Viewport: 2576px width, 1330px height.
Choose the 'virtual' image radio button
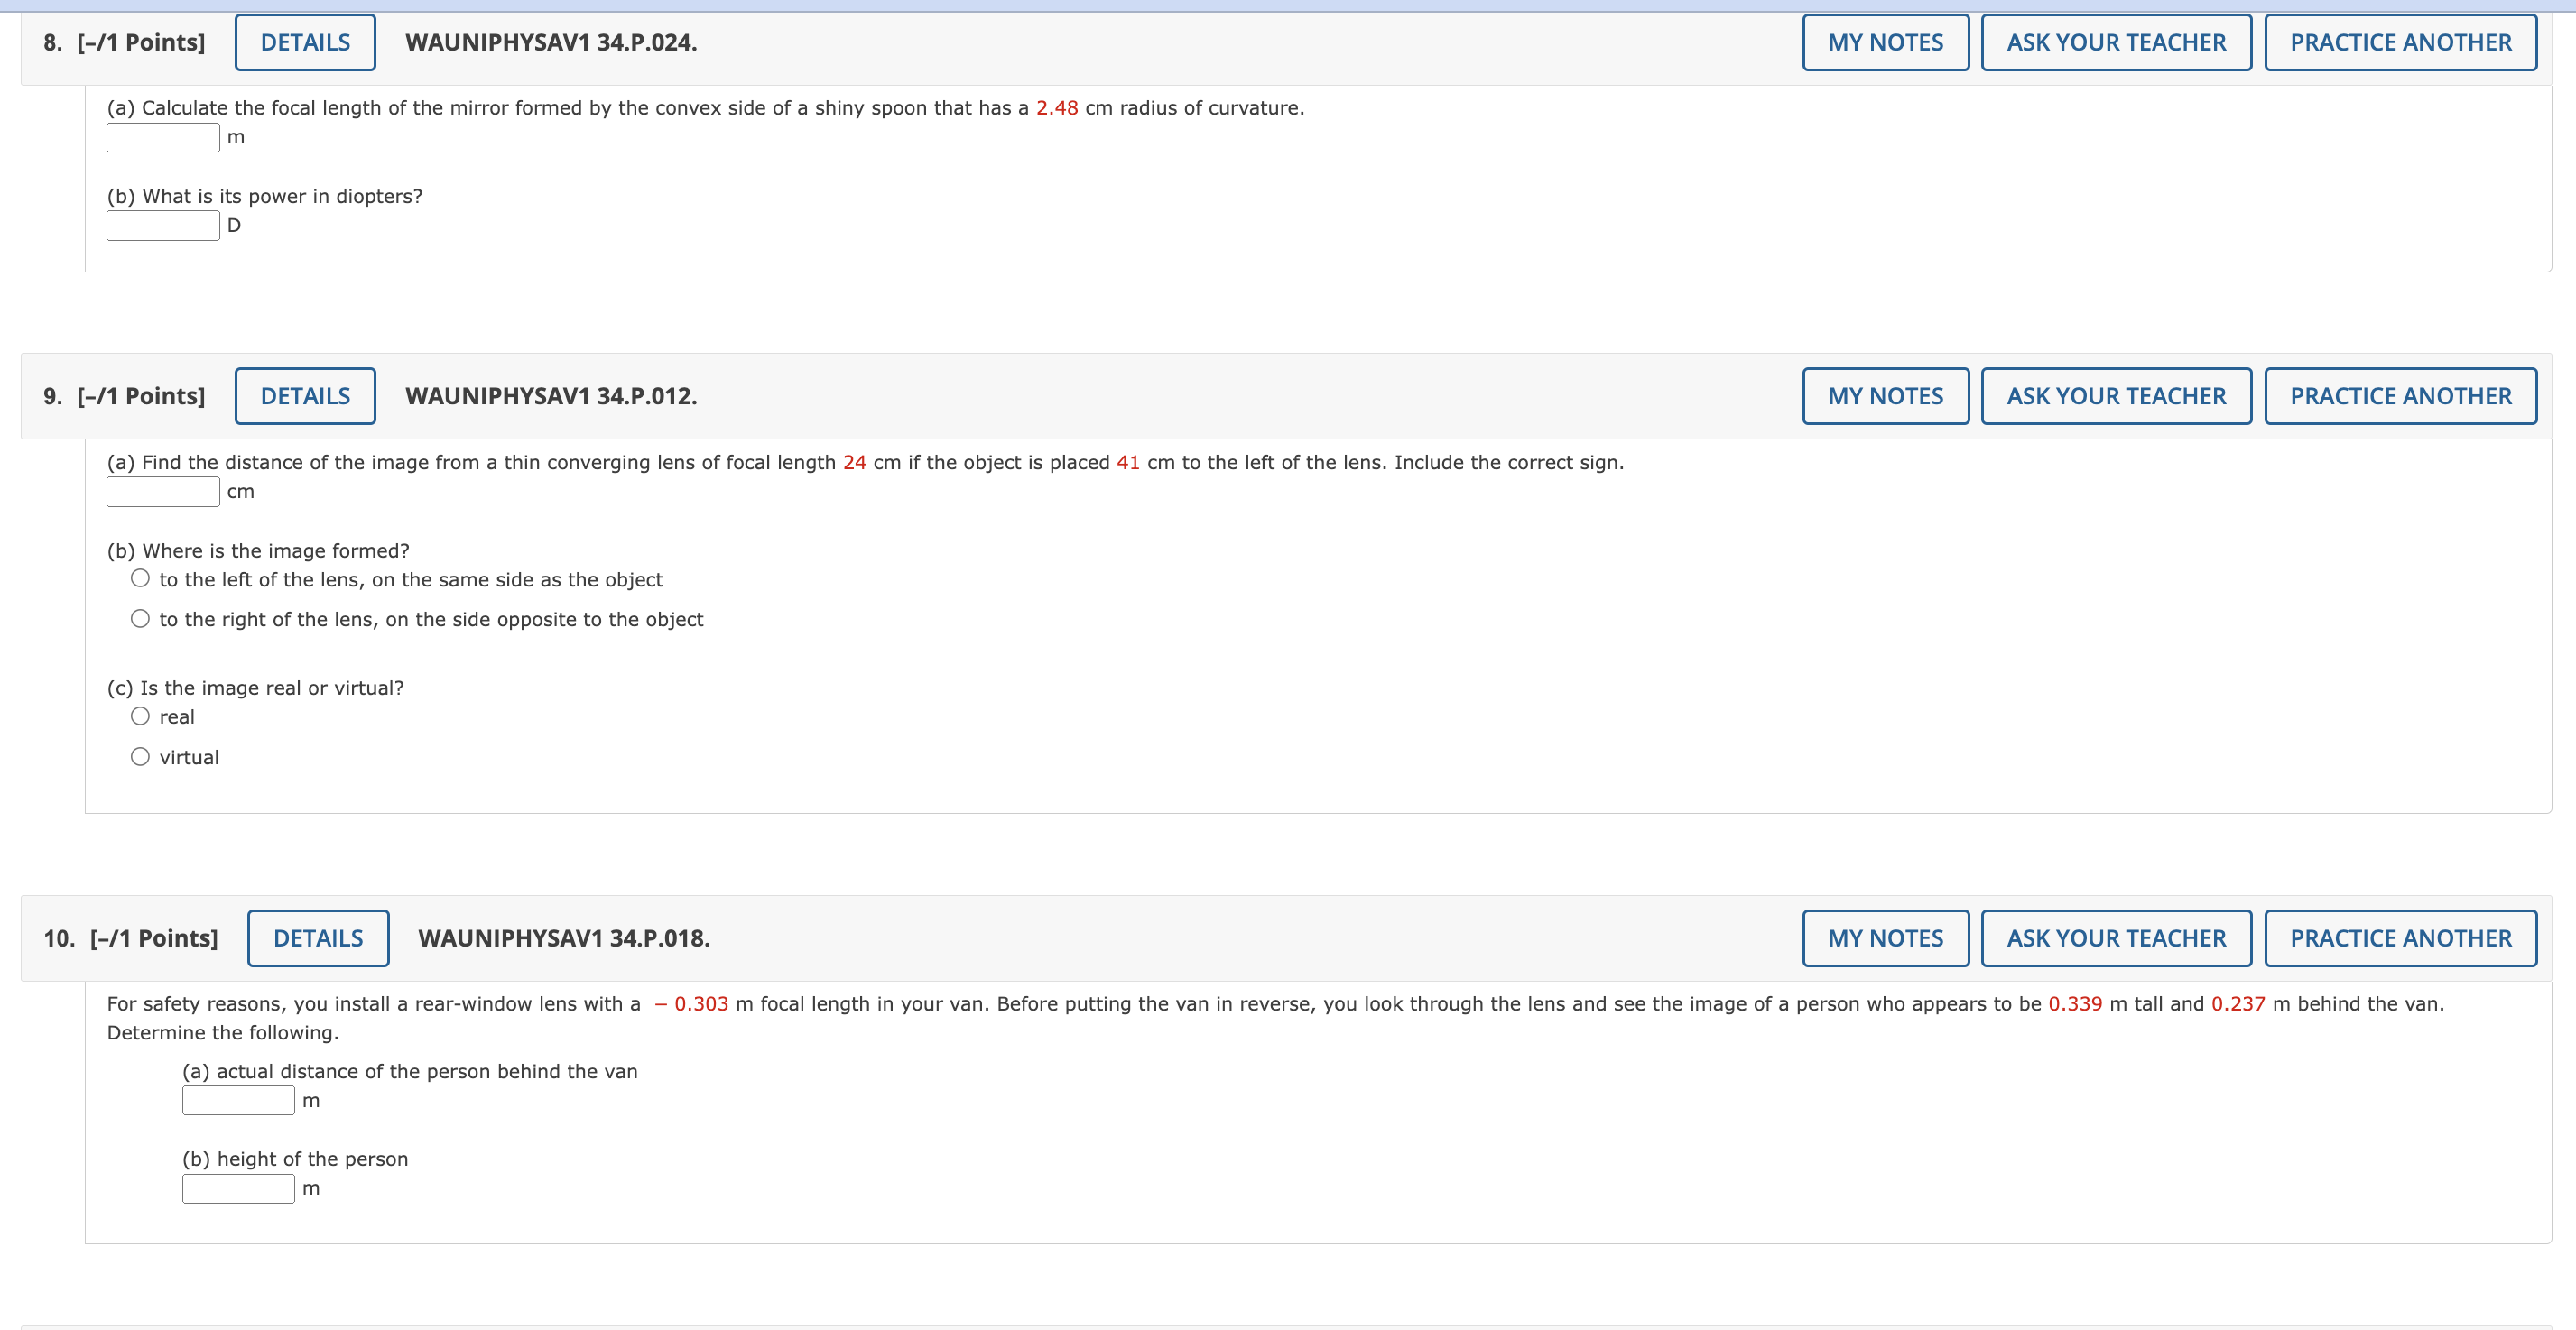[x=140, y=757]
